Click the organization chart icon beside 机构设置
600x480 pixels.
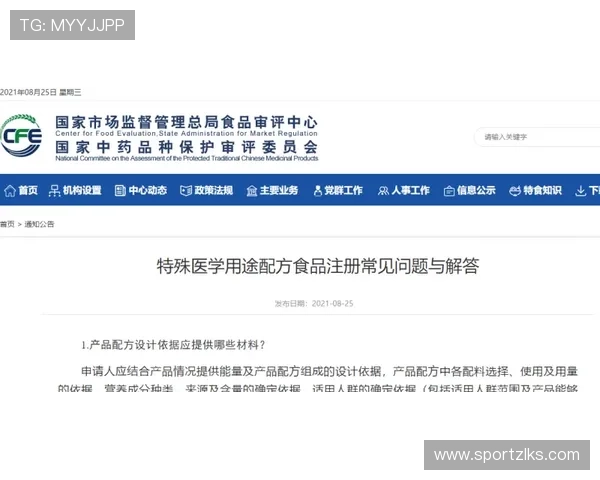[x=54, y=191]
